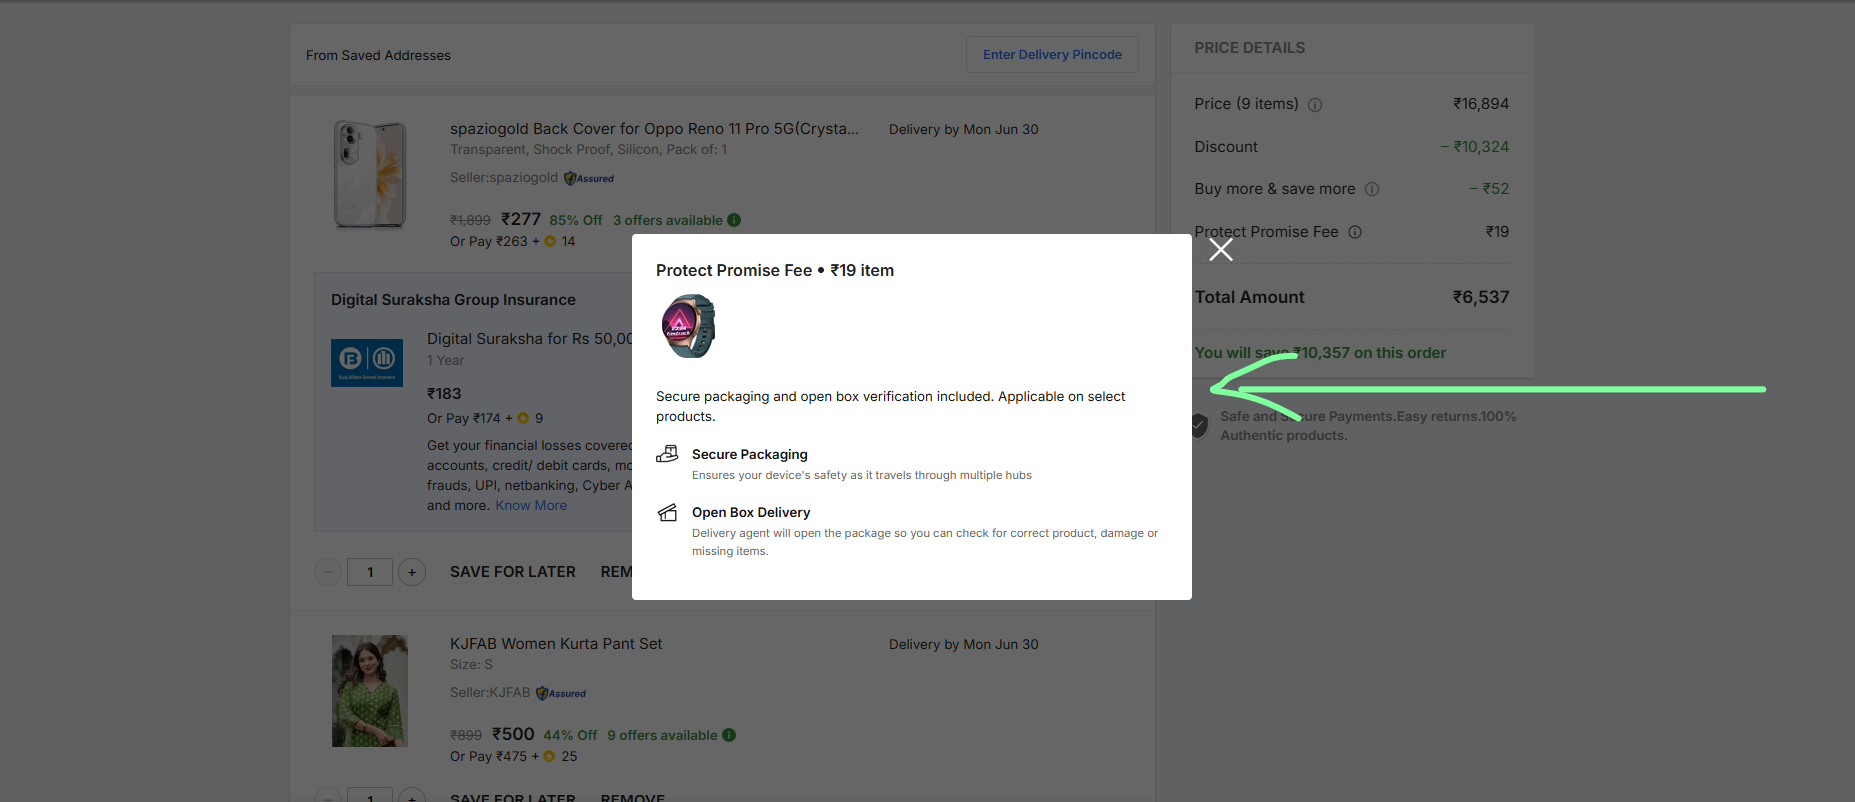
Task: Click the 'Seller:spaziogold' text
Action: click(504, 178)
